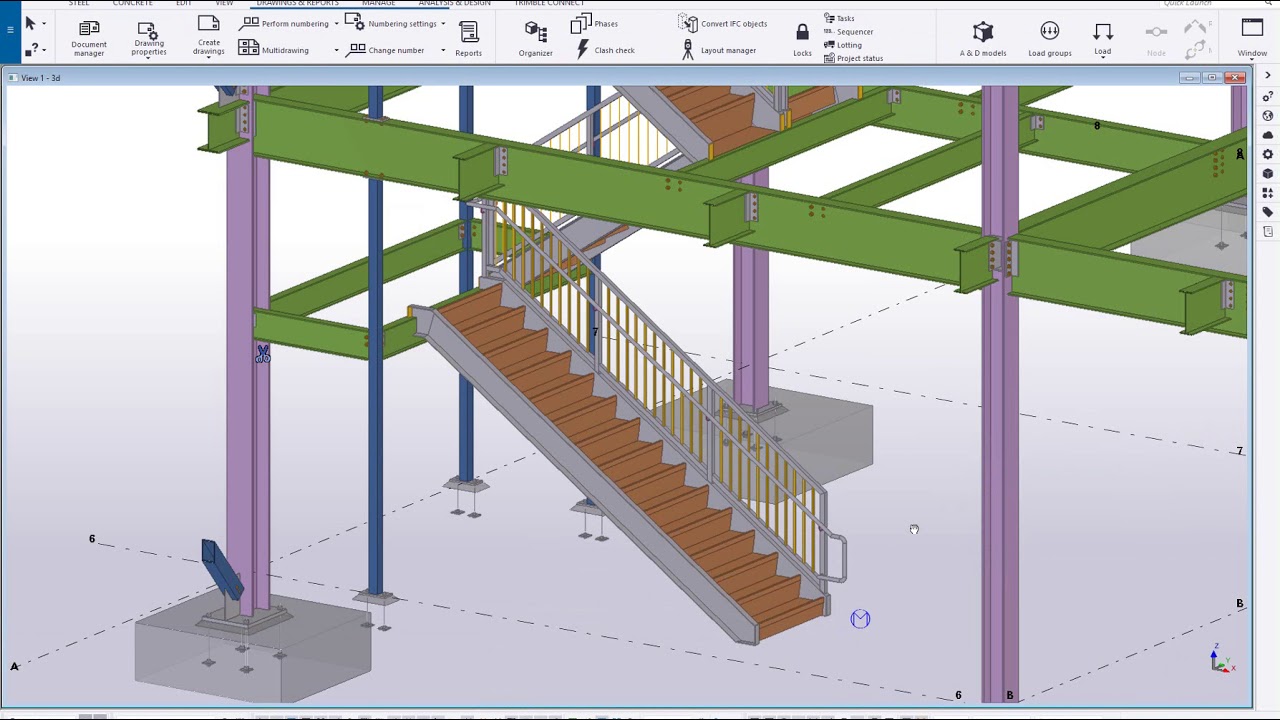Expand the Numbering settings dropdown arrow
1280x720 pixels.
(443, 24)
